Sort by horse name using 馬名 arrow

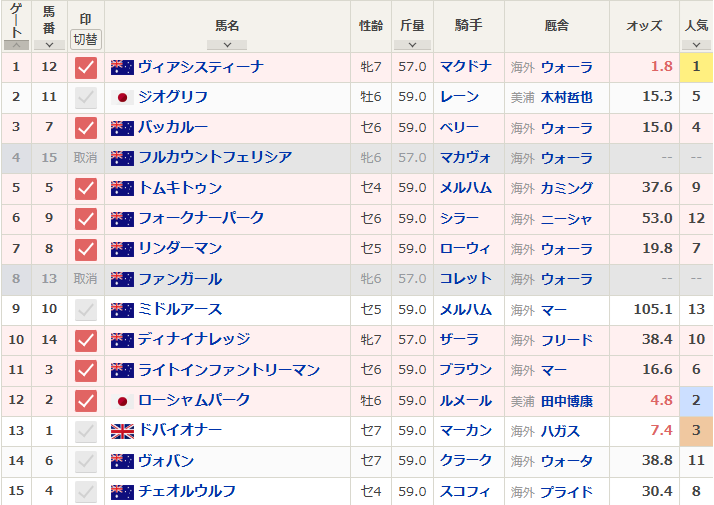pos(227,45)
